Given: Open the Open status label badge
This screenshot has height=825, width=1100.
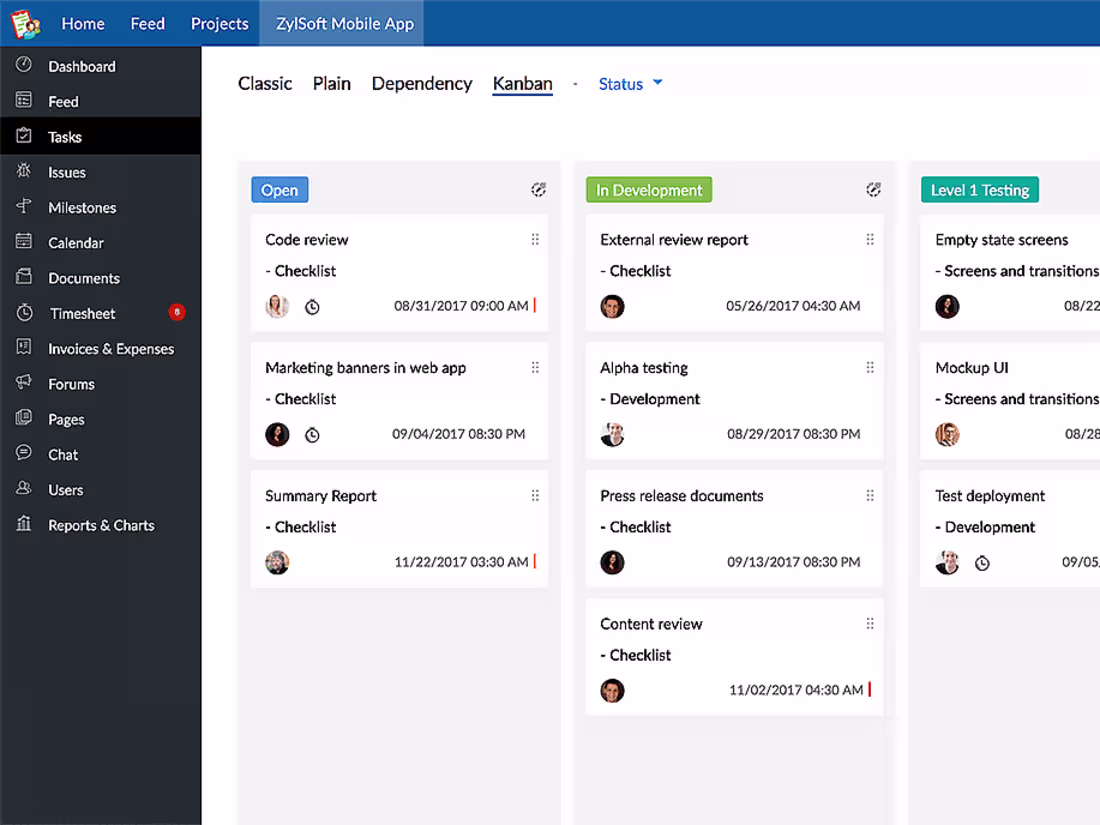Looking at the screenshot, I should coord(279,189).
